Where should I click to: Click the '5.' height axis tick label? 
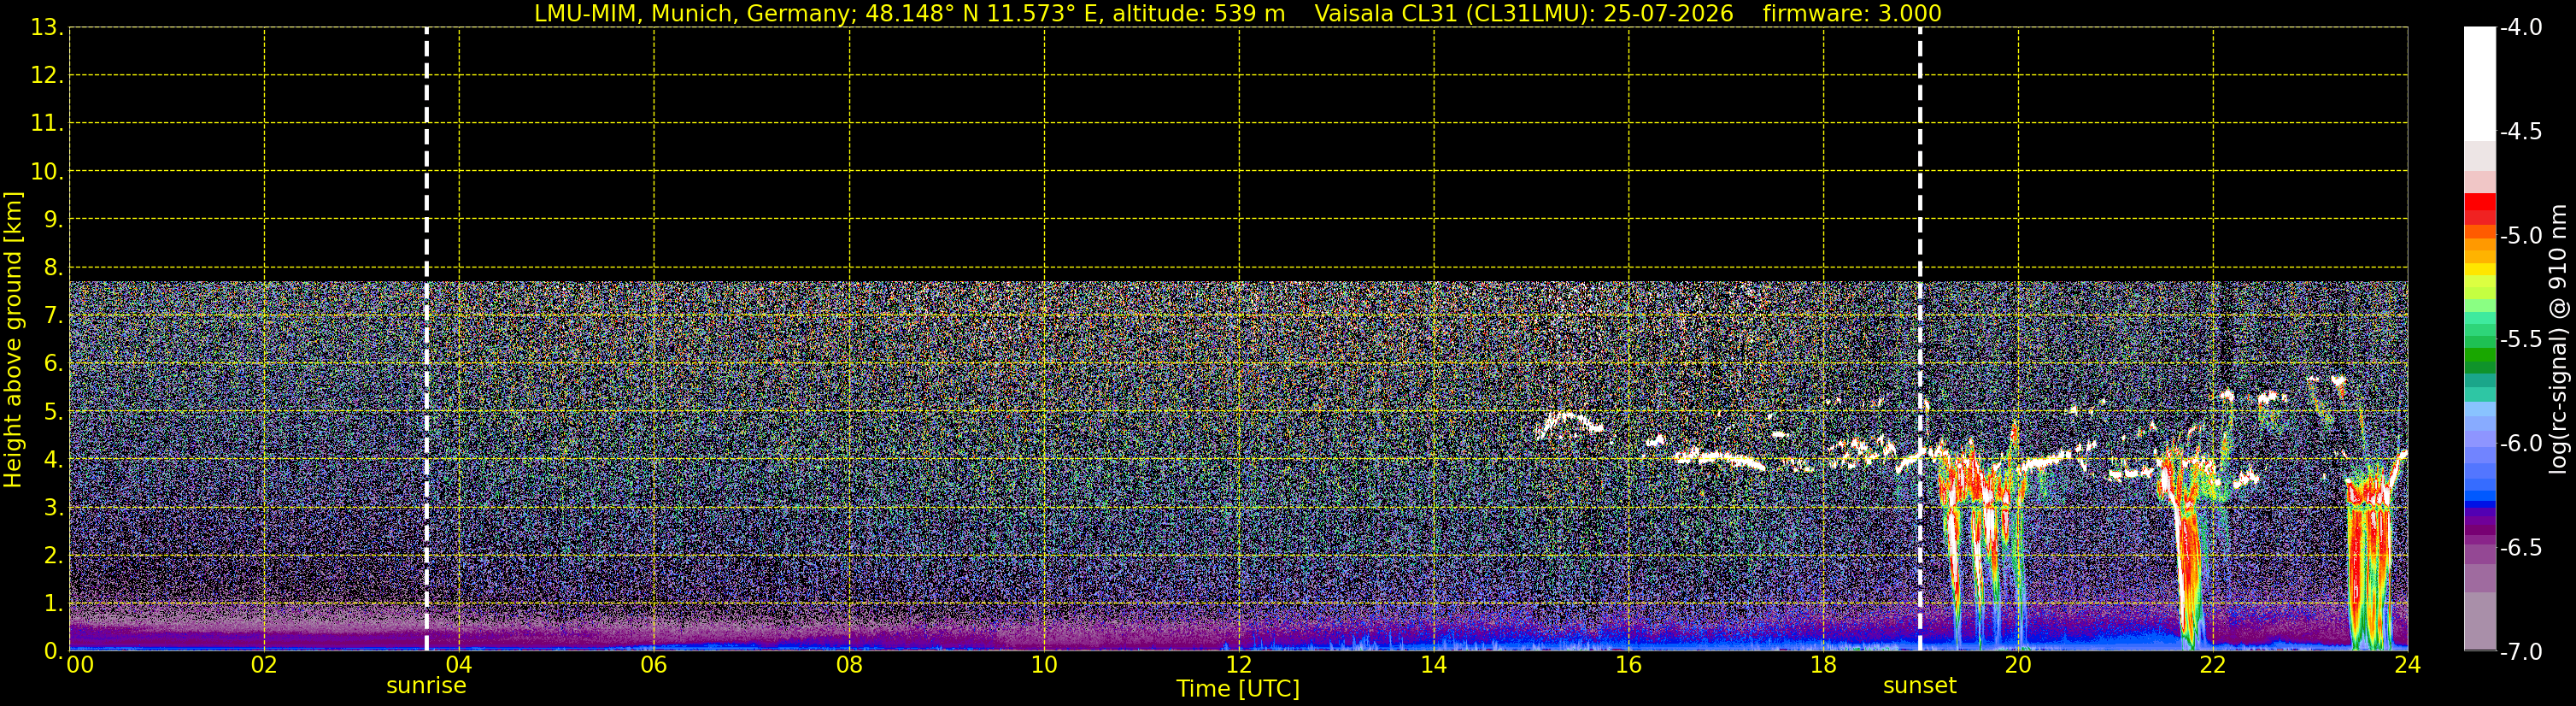click(53, 412)
